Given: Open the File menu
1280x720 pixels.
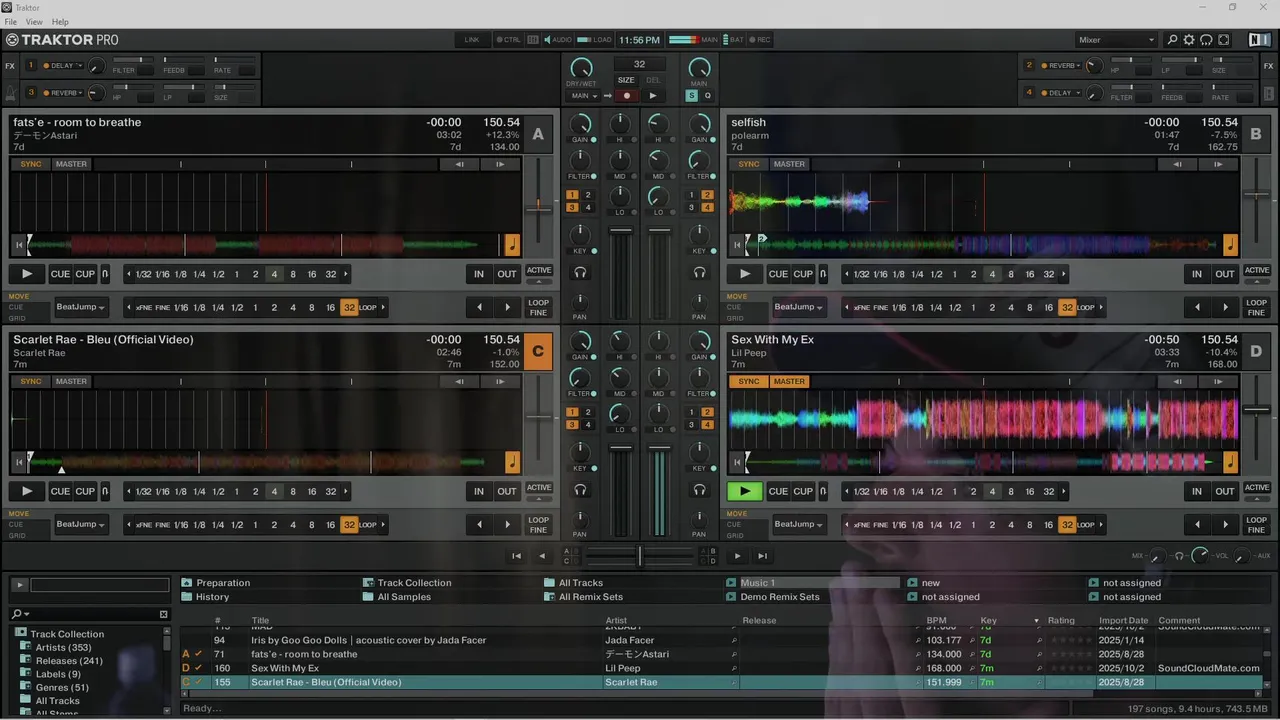Looking at the screenshot, I should [x=11, y=22].
